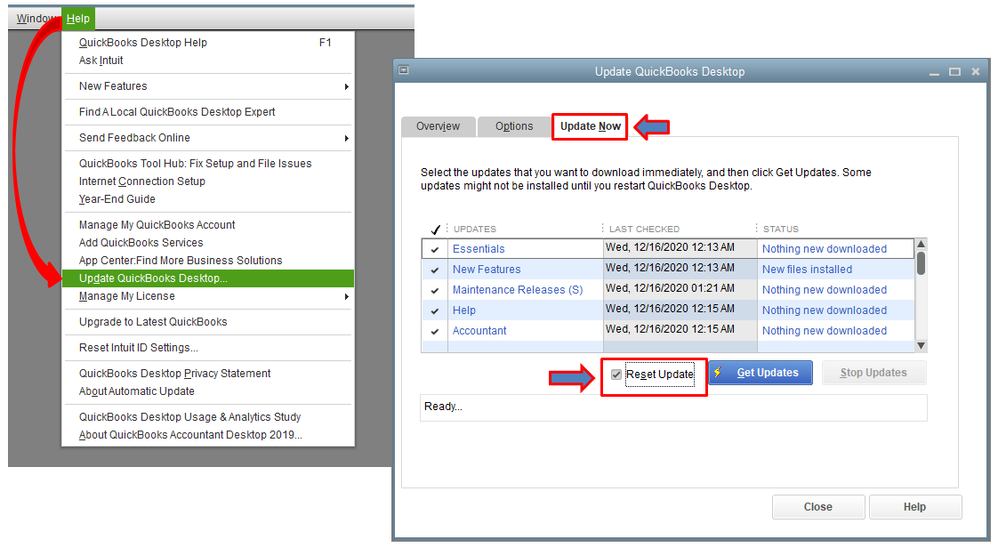Open the New Features update link
The height and width of the screenshot is (548, 998).
point(486,269)
